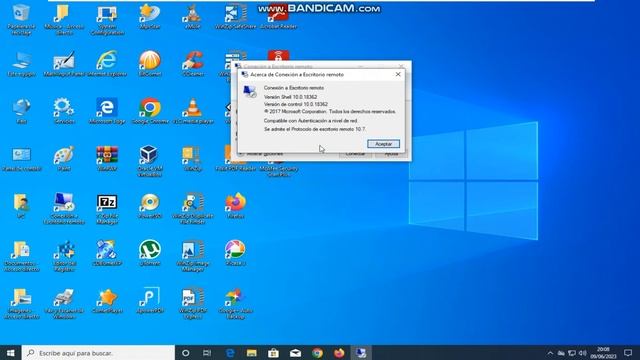Open the Servicios gear shortcut
640x360 pixels.
[64, 111]
